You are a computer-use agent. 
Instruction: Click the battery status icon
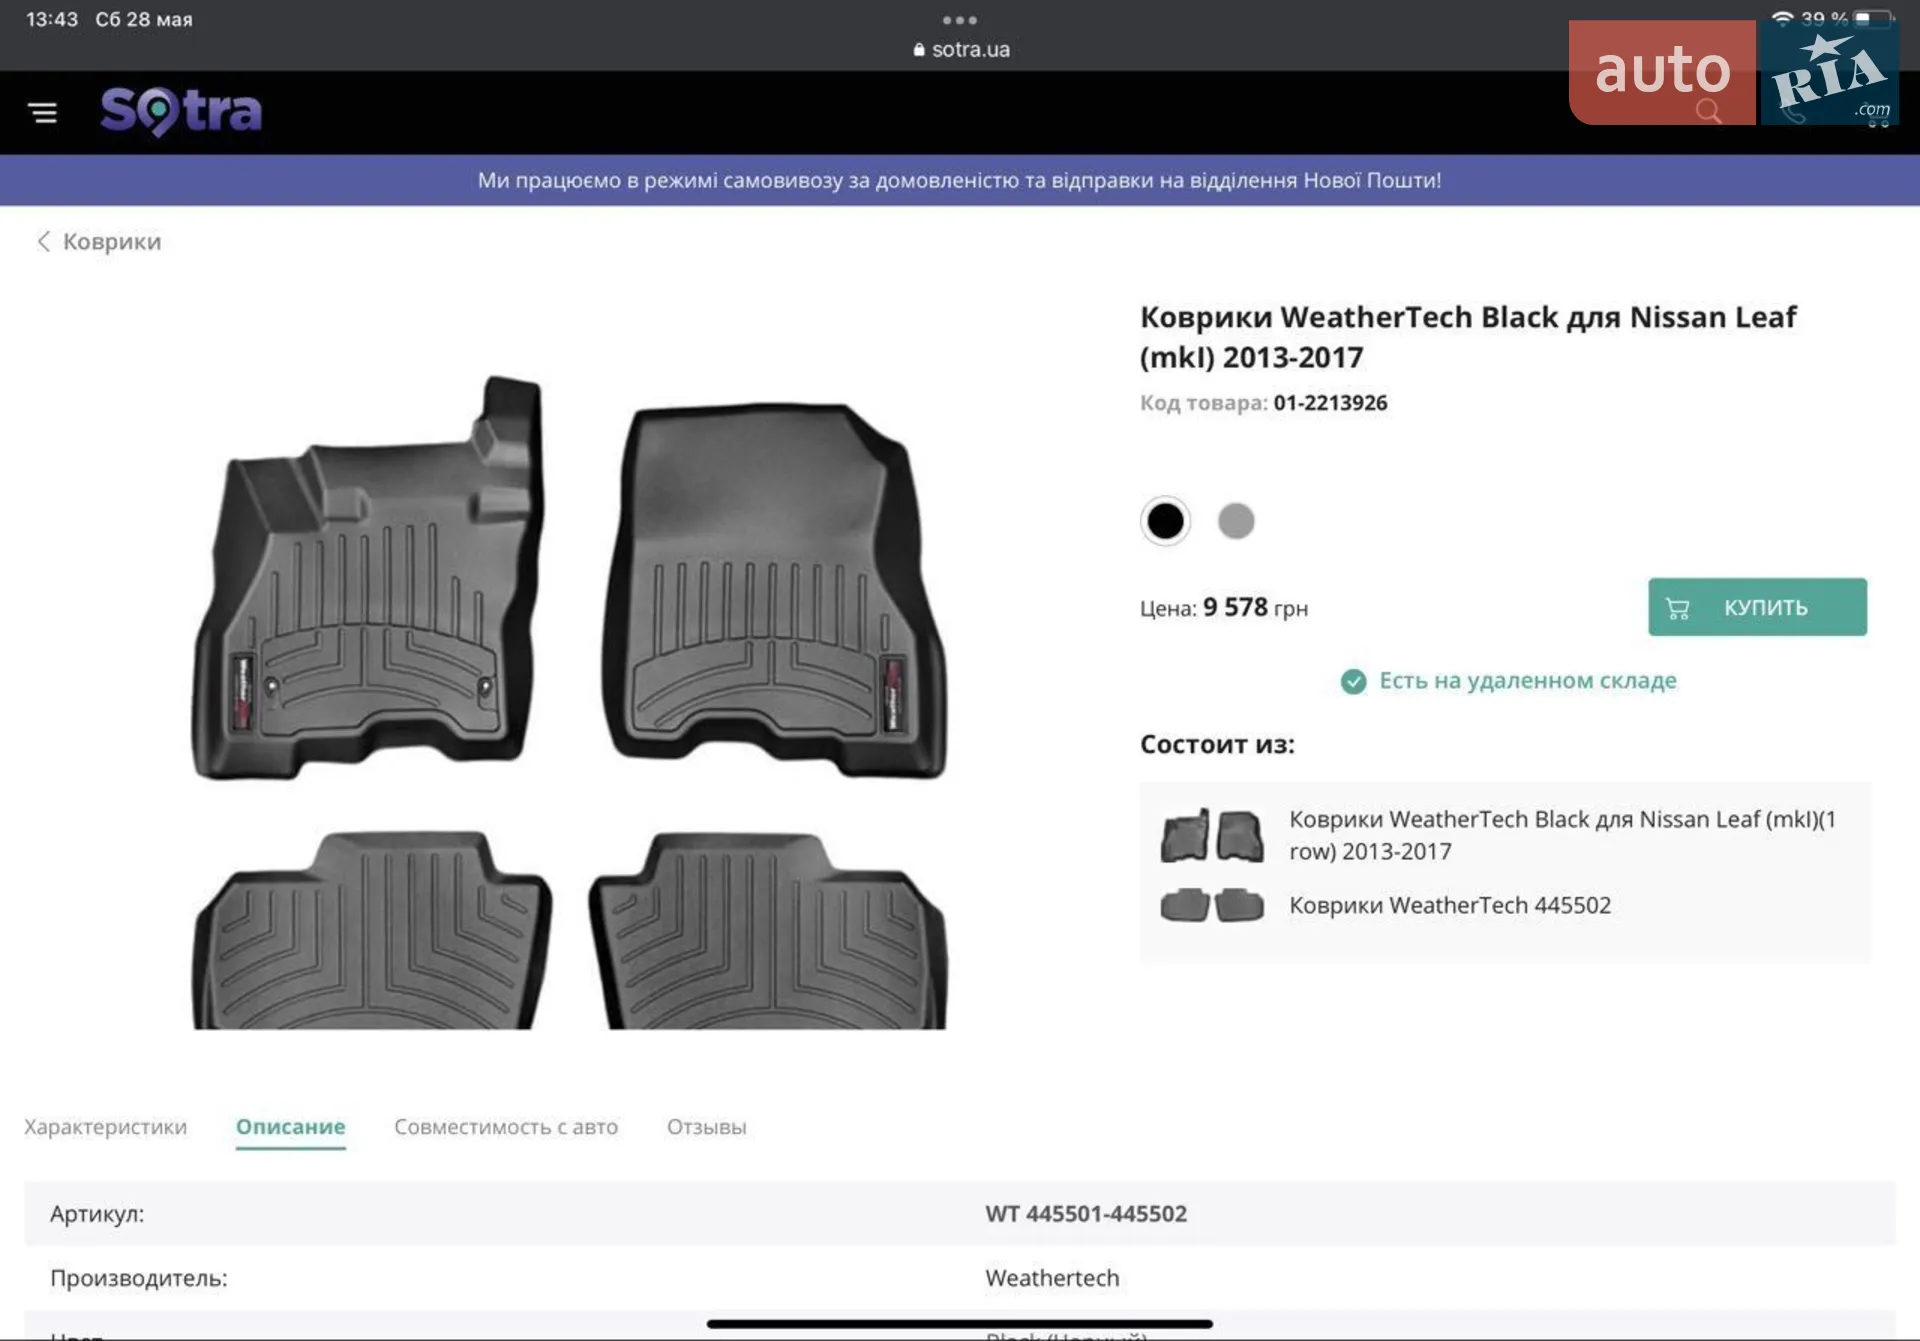pos(1873,18)
